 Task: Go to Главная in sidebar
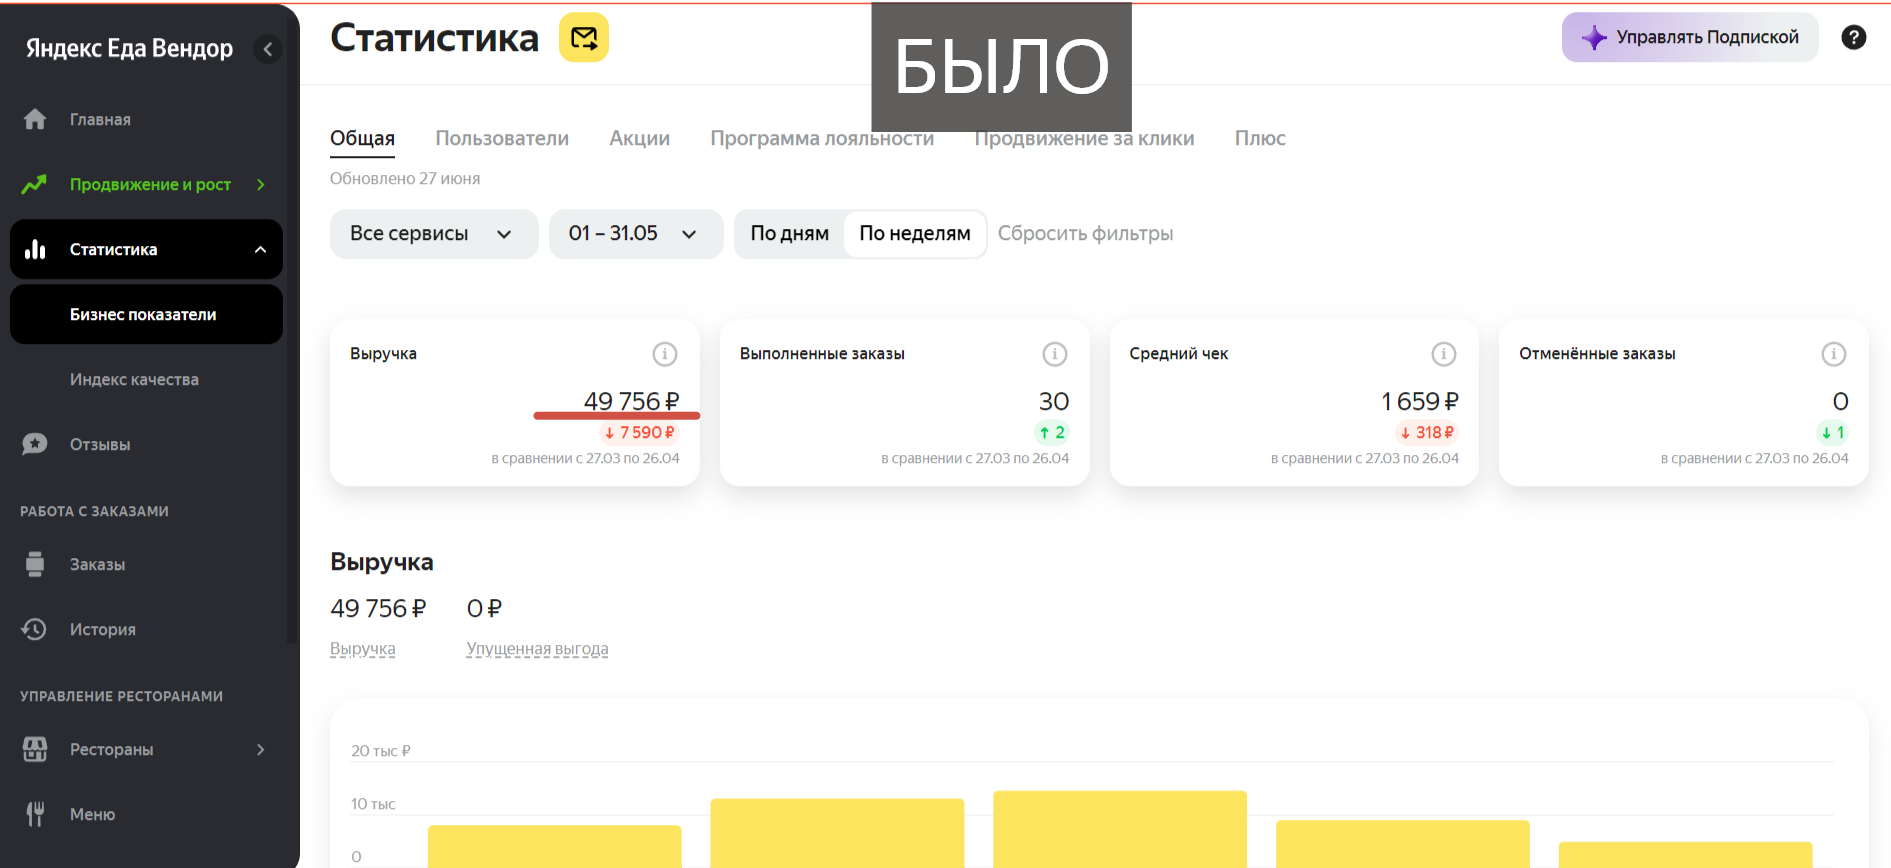click(x=100, y=119)
